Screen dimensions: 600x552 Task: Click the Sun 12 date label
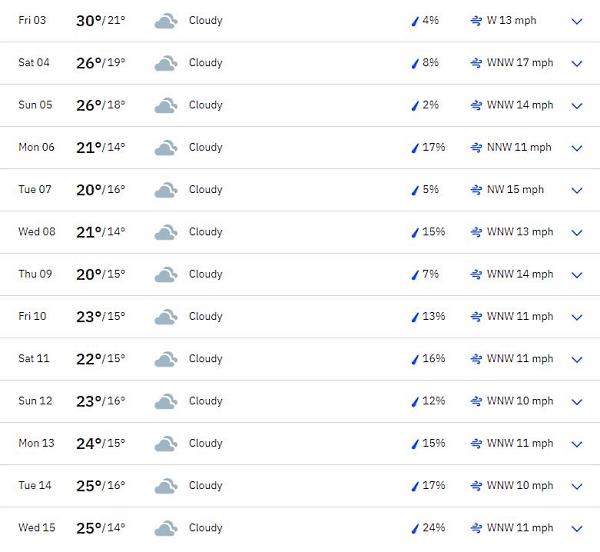[x=35, y=401]
